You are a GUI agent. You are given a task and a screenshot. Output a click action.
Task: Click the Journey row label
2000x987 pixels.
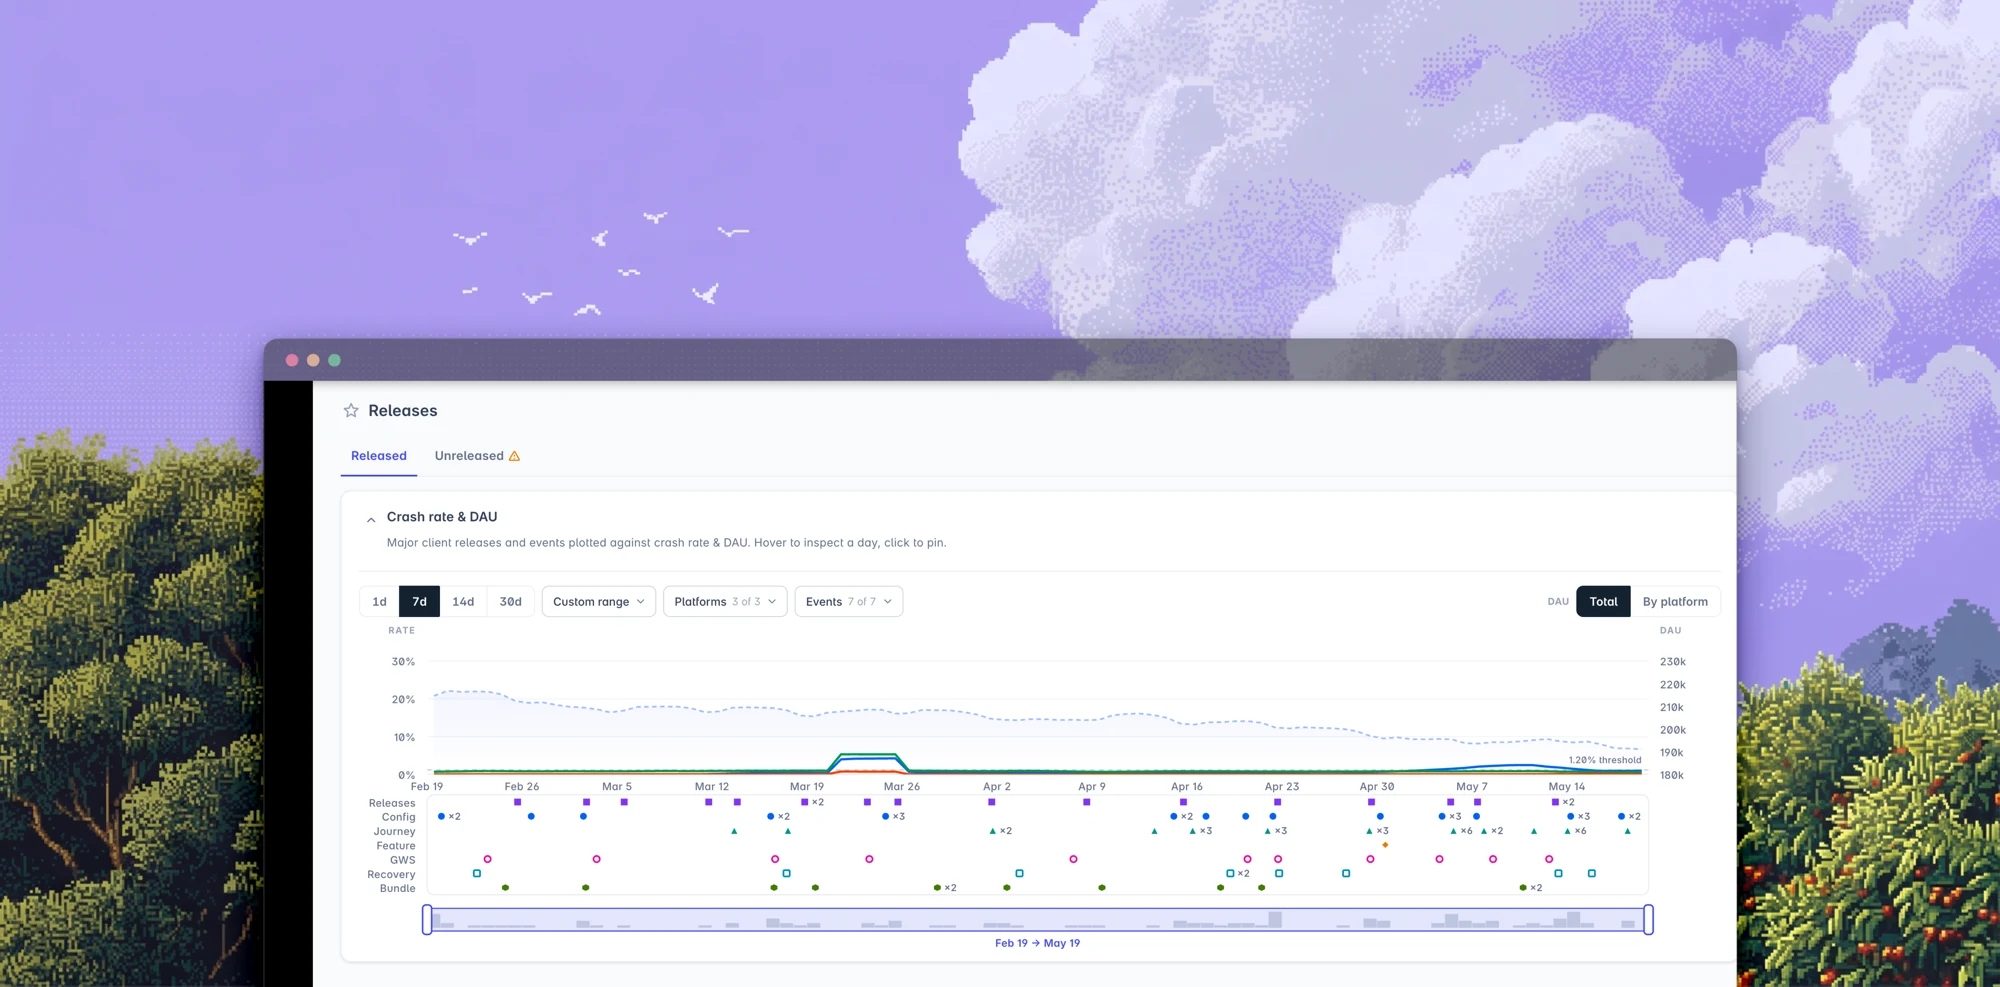tap(394, 831)
